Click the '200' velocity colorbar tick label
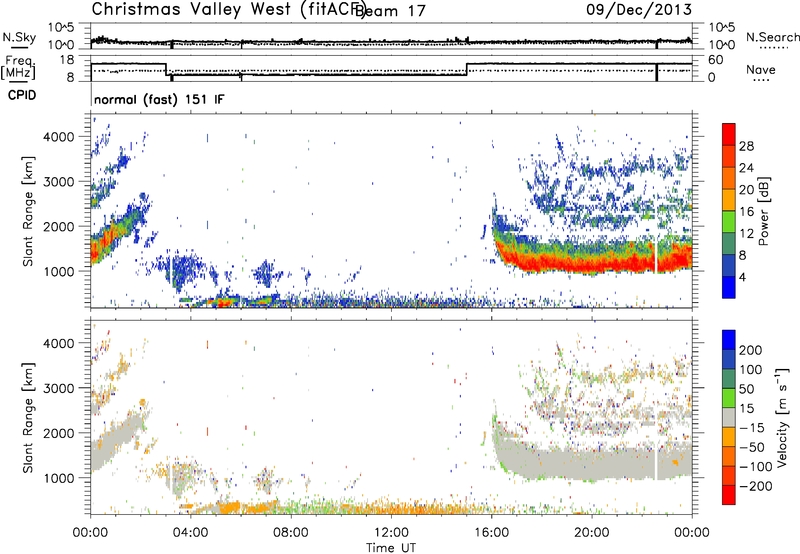The width and height of the screenshot is (800, 554). tap(751, 350)
